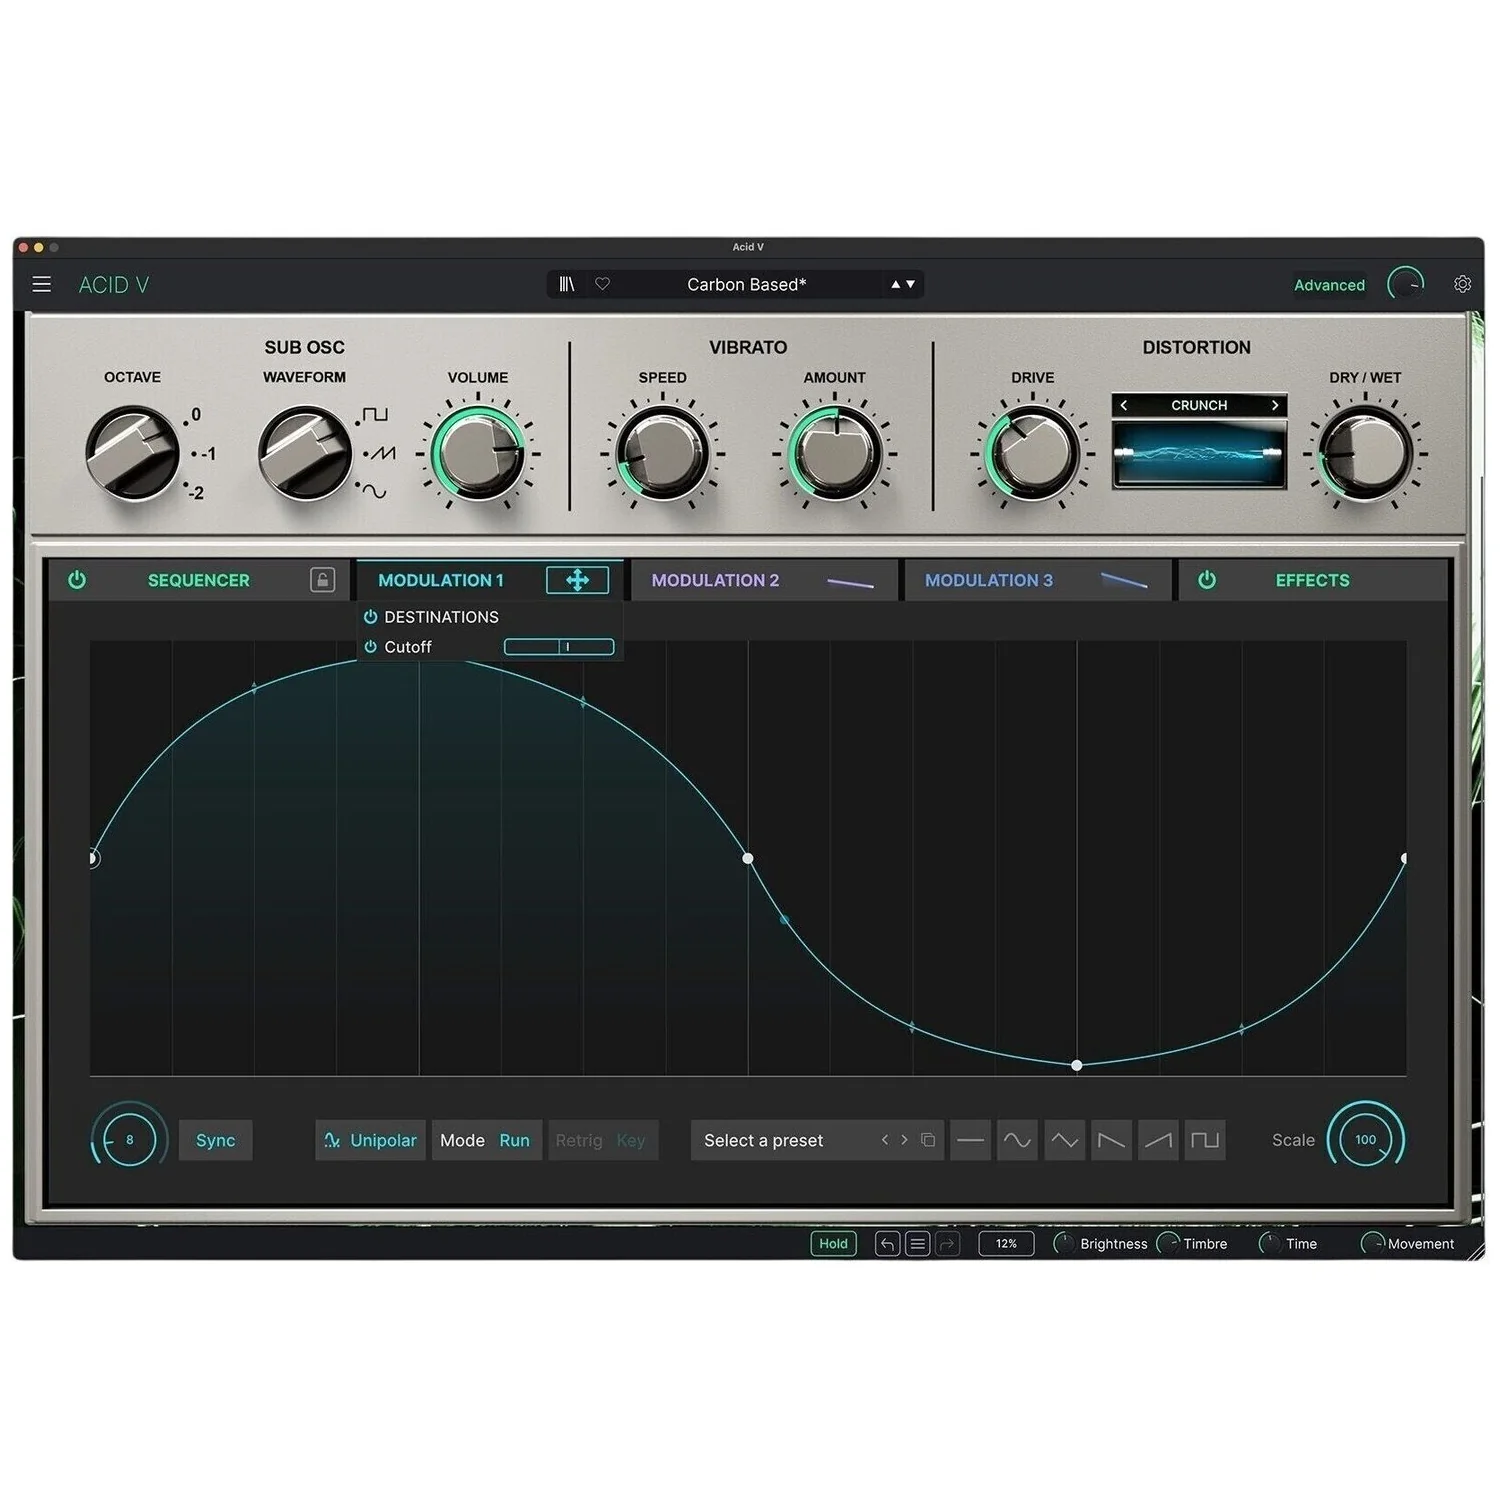Open the settings gear panel
Viewport: 1500px width, 1500px height.
coord(1462,285)
